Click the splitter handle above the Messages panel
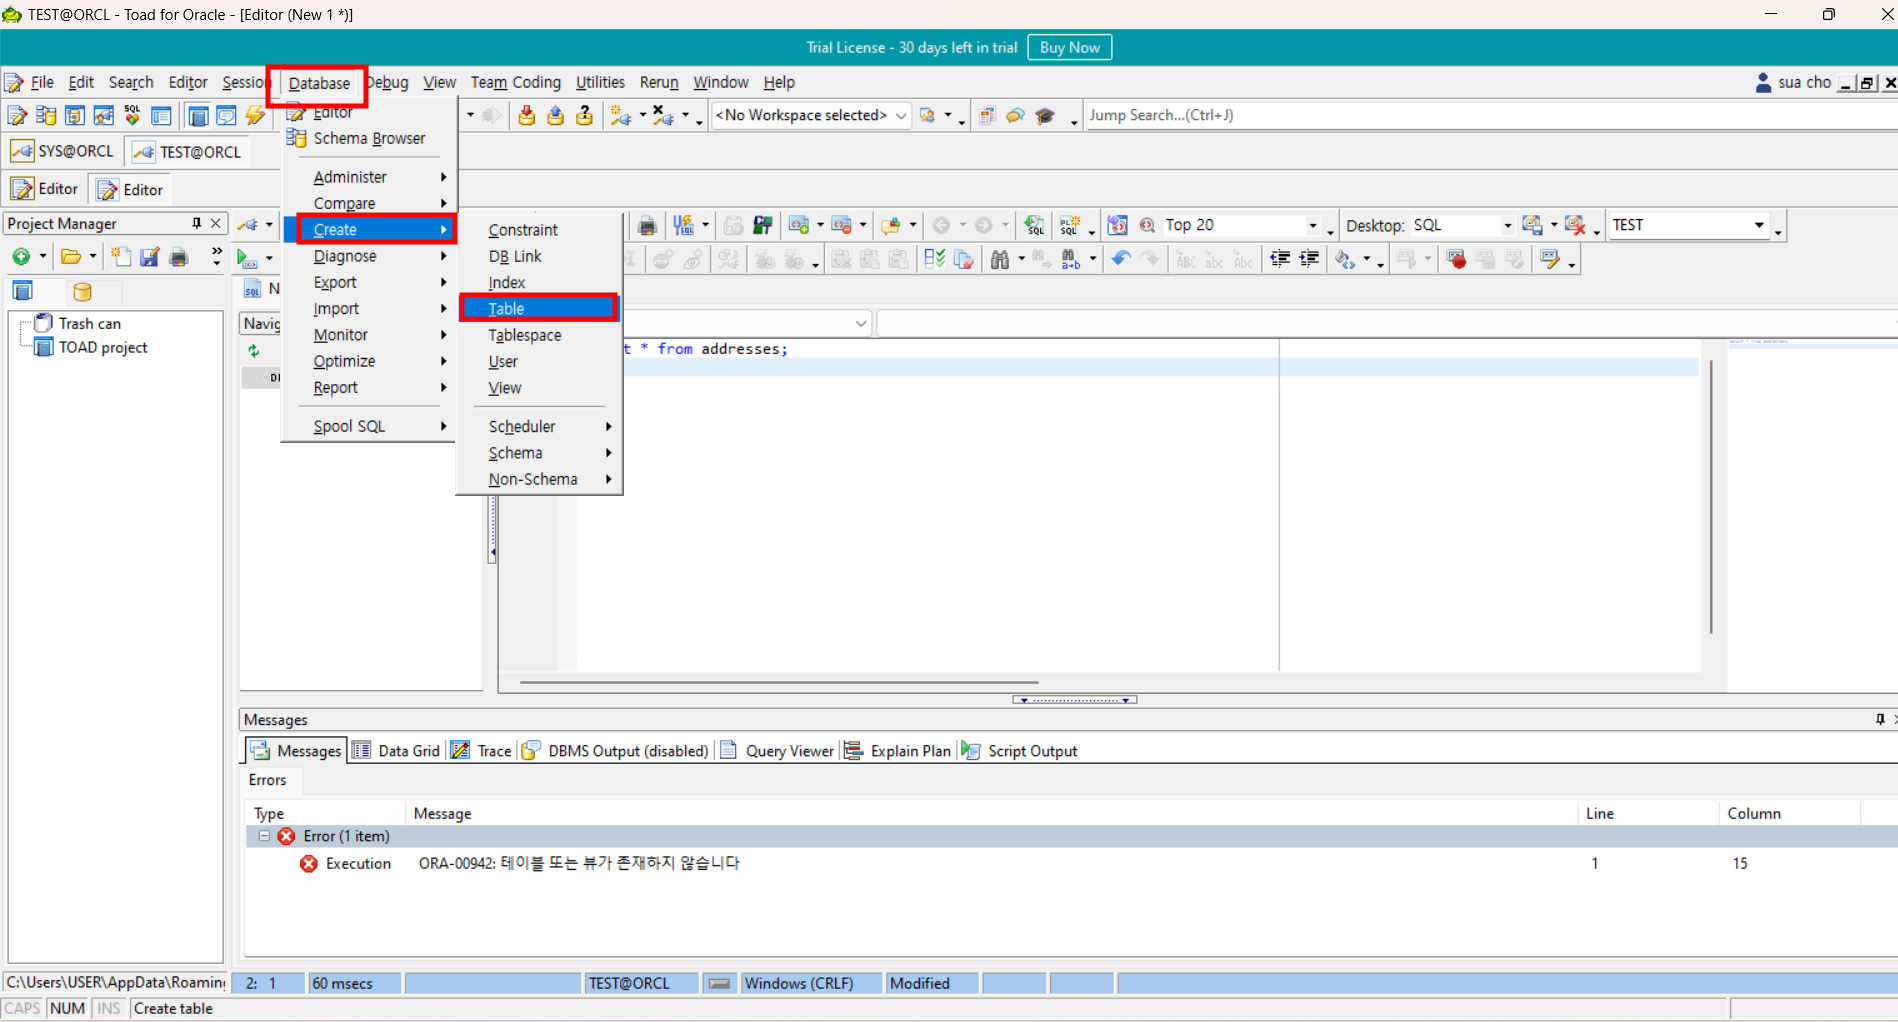Screen dimensions: 1898x1022 click(x=1074, y=700)
